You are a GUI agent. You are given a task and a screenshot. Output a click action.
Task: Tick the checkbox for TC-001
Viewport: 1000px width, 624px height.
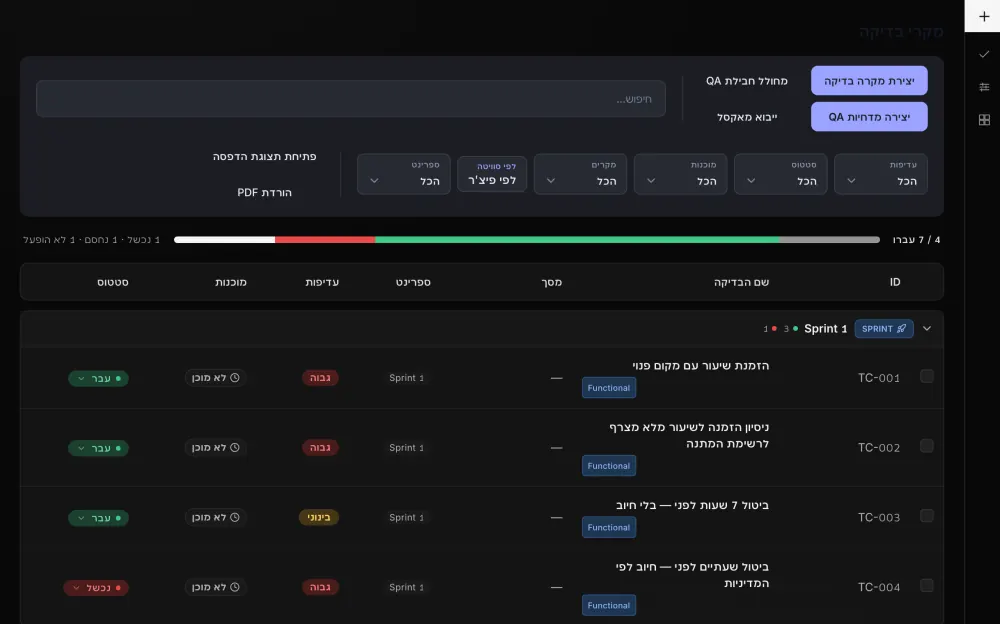[927, 376]
